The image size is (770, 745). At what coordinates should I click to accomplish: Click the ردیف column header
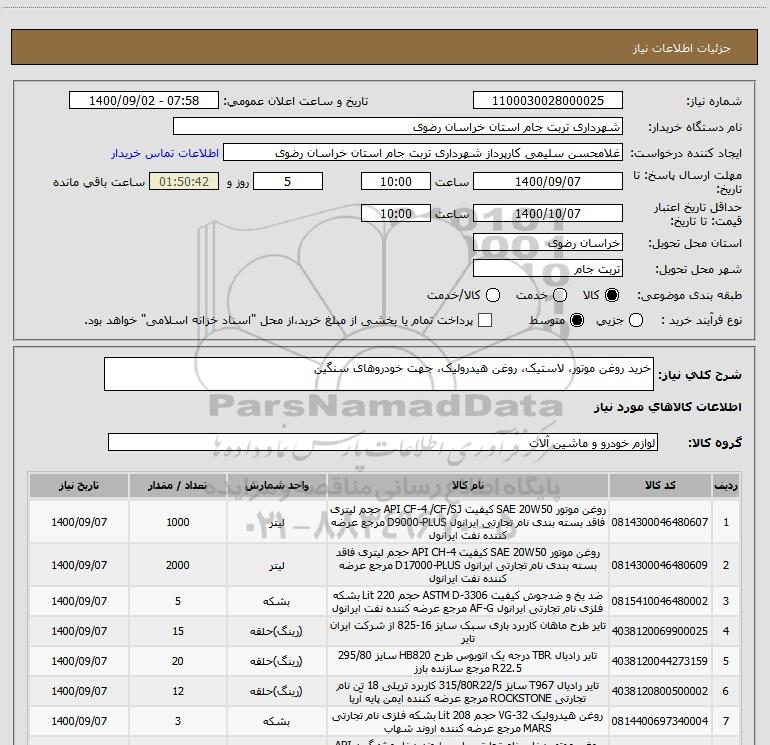pyautogui.click(x=726, y=486)
